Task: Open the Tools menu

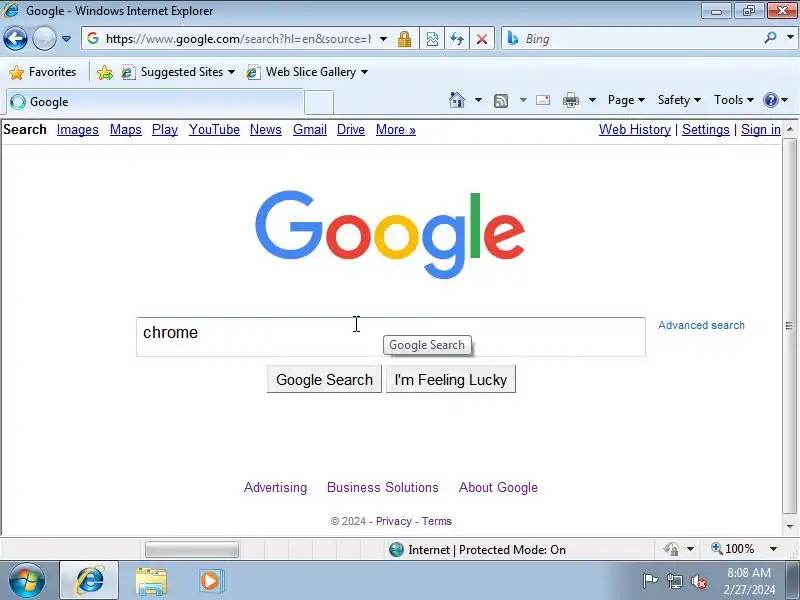Action: 734,100
